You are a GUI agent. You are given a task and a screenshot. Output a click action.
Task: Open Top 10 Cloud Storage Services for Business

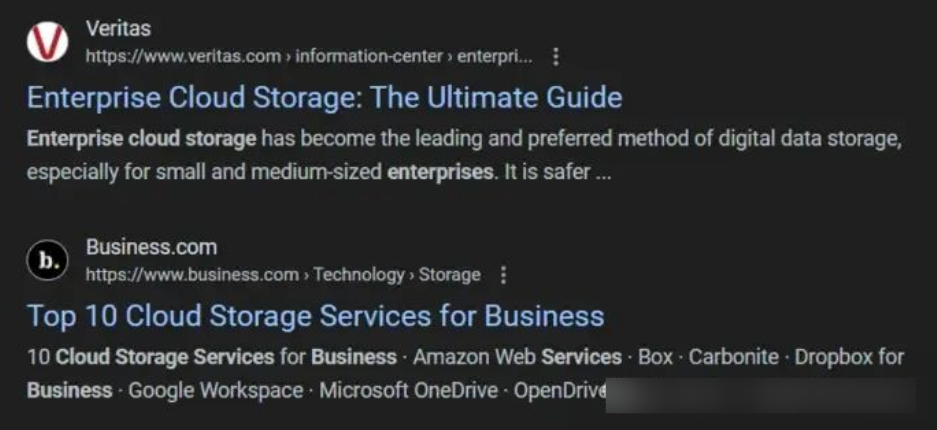tap(316, 316)
